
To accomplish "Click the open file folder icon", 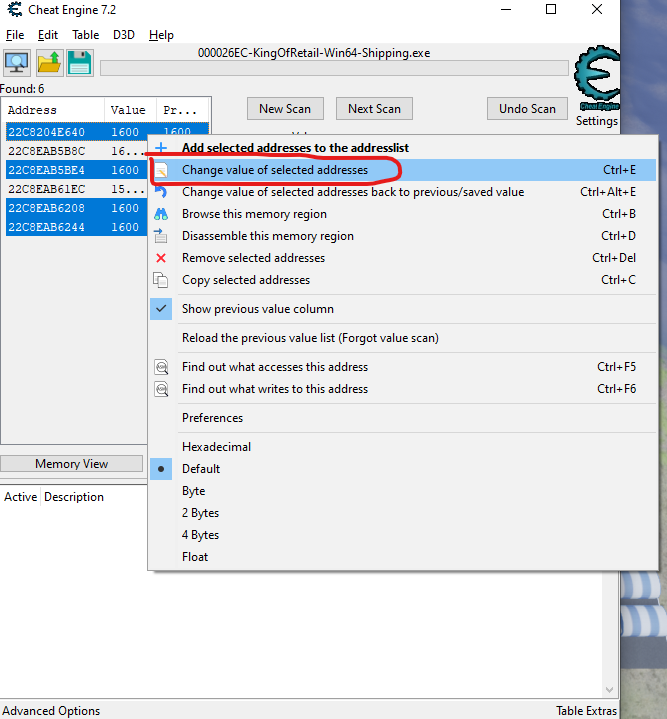I will (x=49, y=63).
